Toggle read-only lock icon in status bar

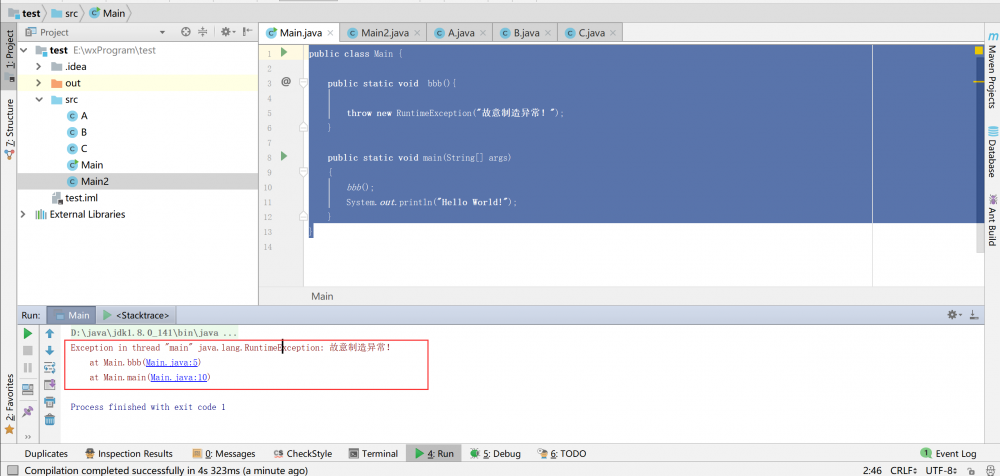click(x=969, y=471)
